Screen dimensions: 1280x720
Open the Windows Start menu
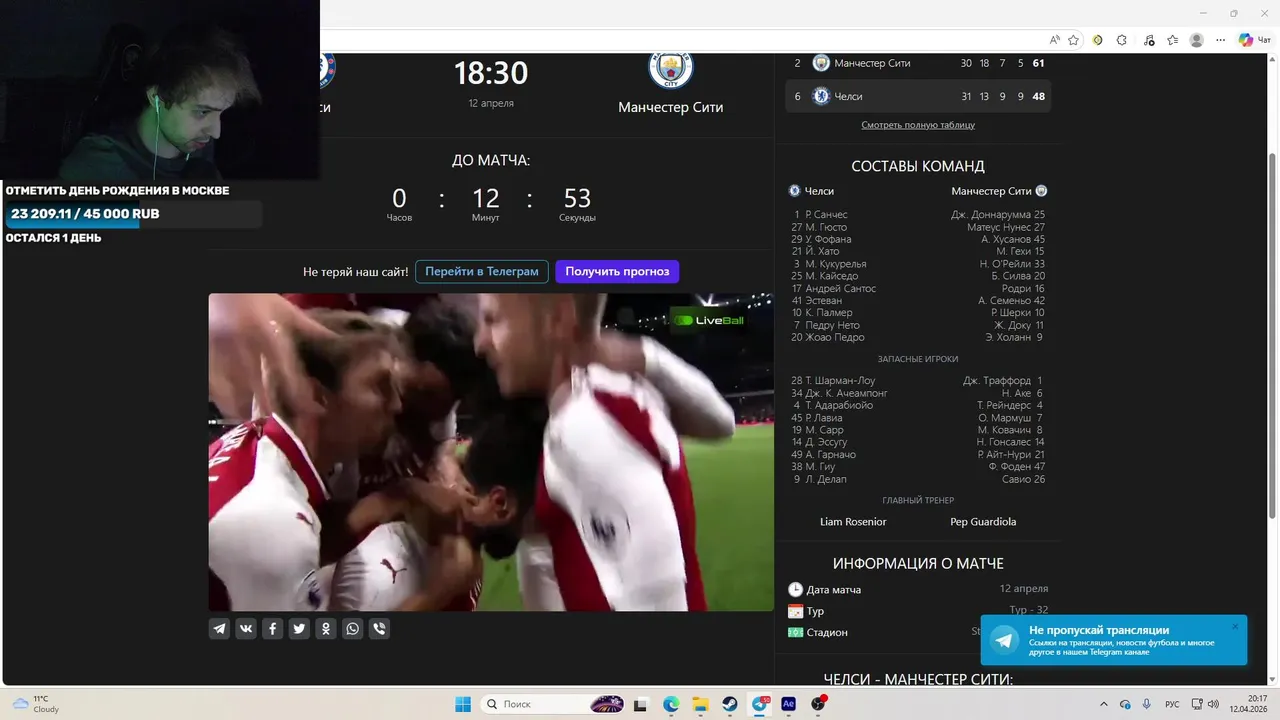coord(463,704)
